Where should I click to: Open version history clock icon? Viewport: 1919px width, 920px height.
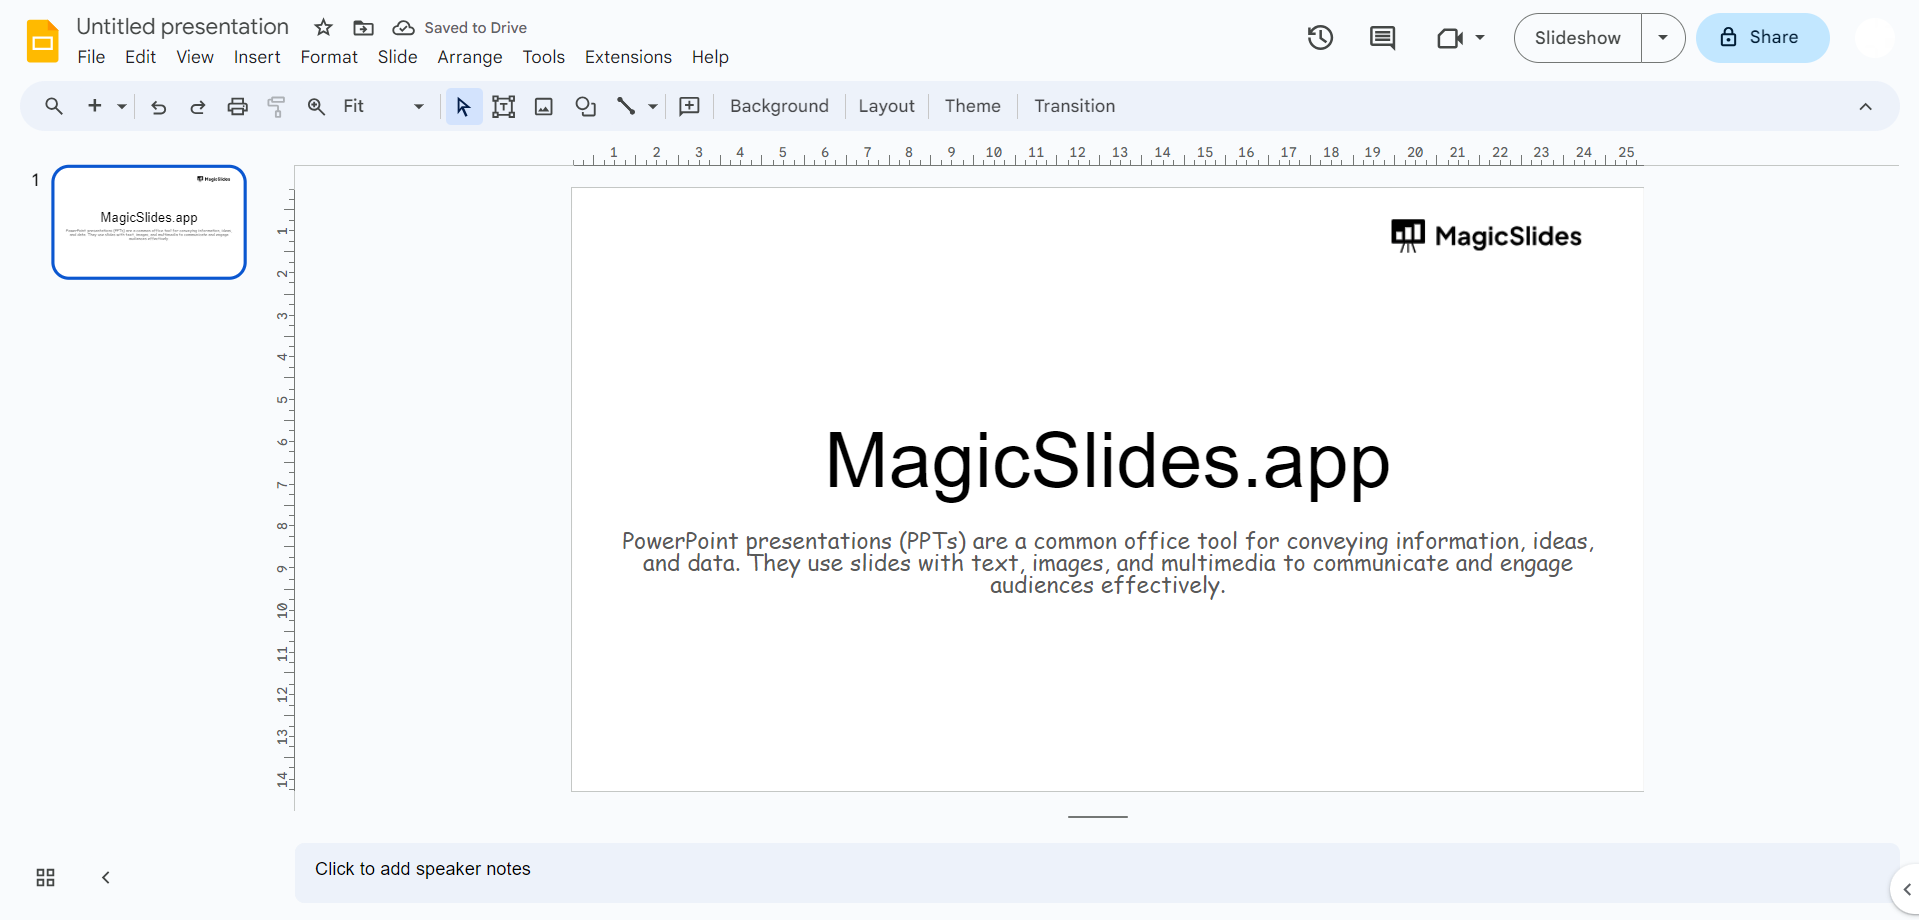click(x=1320, y=38)
